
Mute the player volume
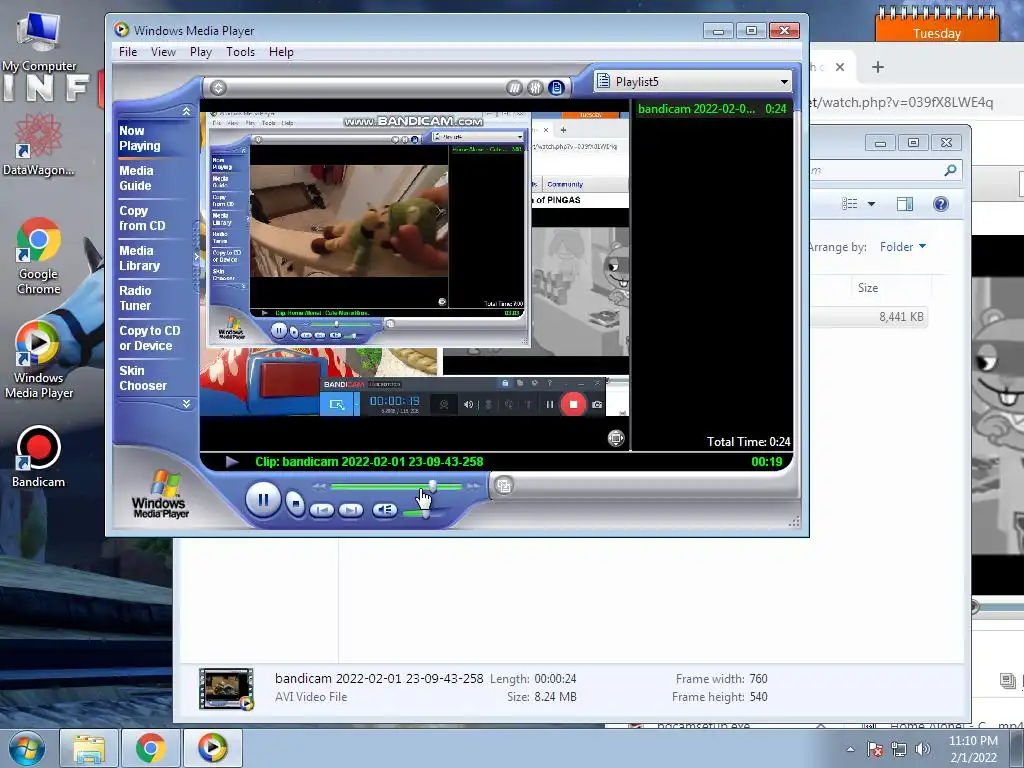pyautogui.click(x=385, y=510)
